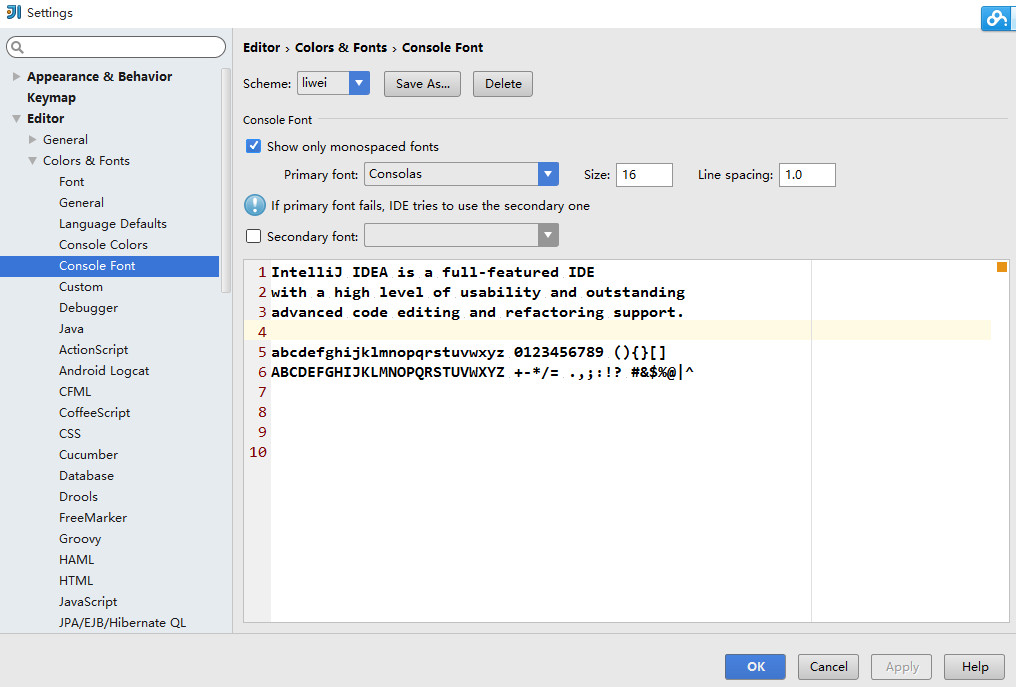The image size is (1016, 687).
Task: Open the Primary font dropdown
Action: point(548,174)
